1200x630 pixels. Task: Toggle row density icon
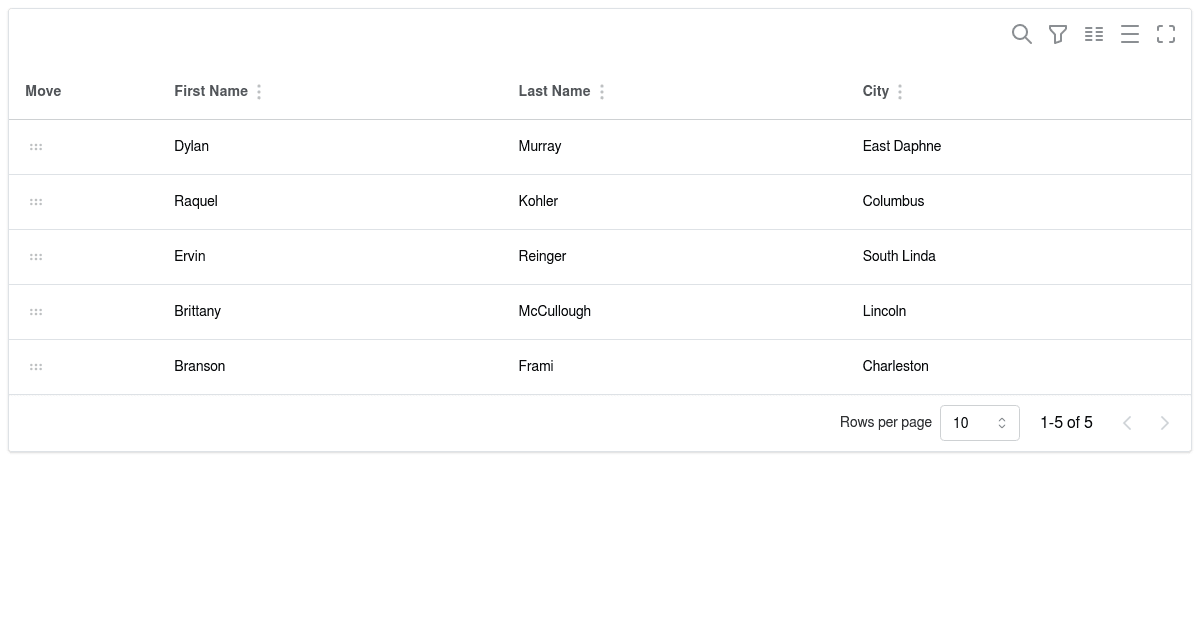(1130, 34)
